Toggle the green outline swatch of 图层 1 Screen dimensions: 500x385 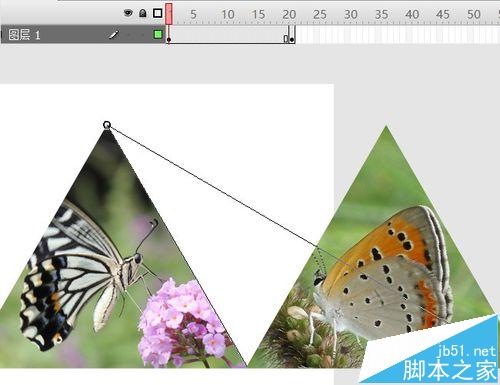[x=158, y=34]
